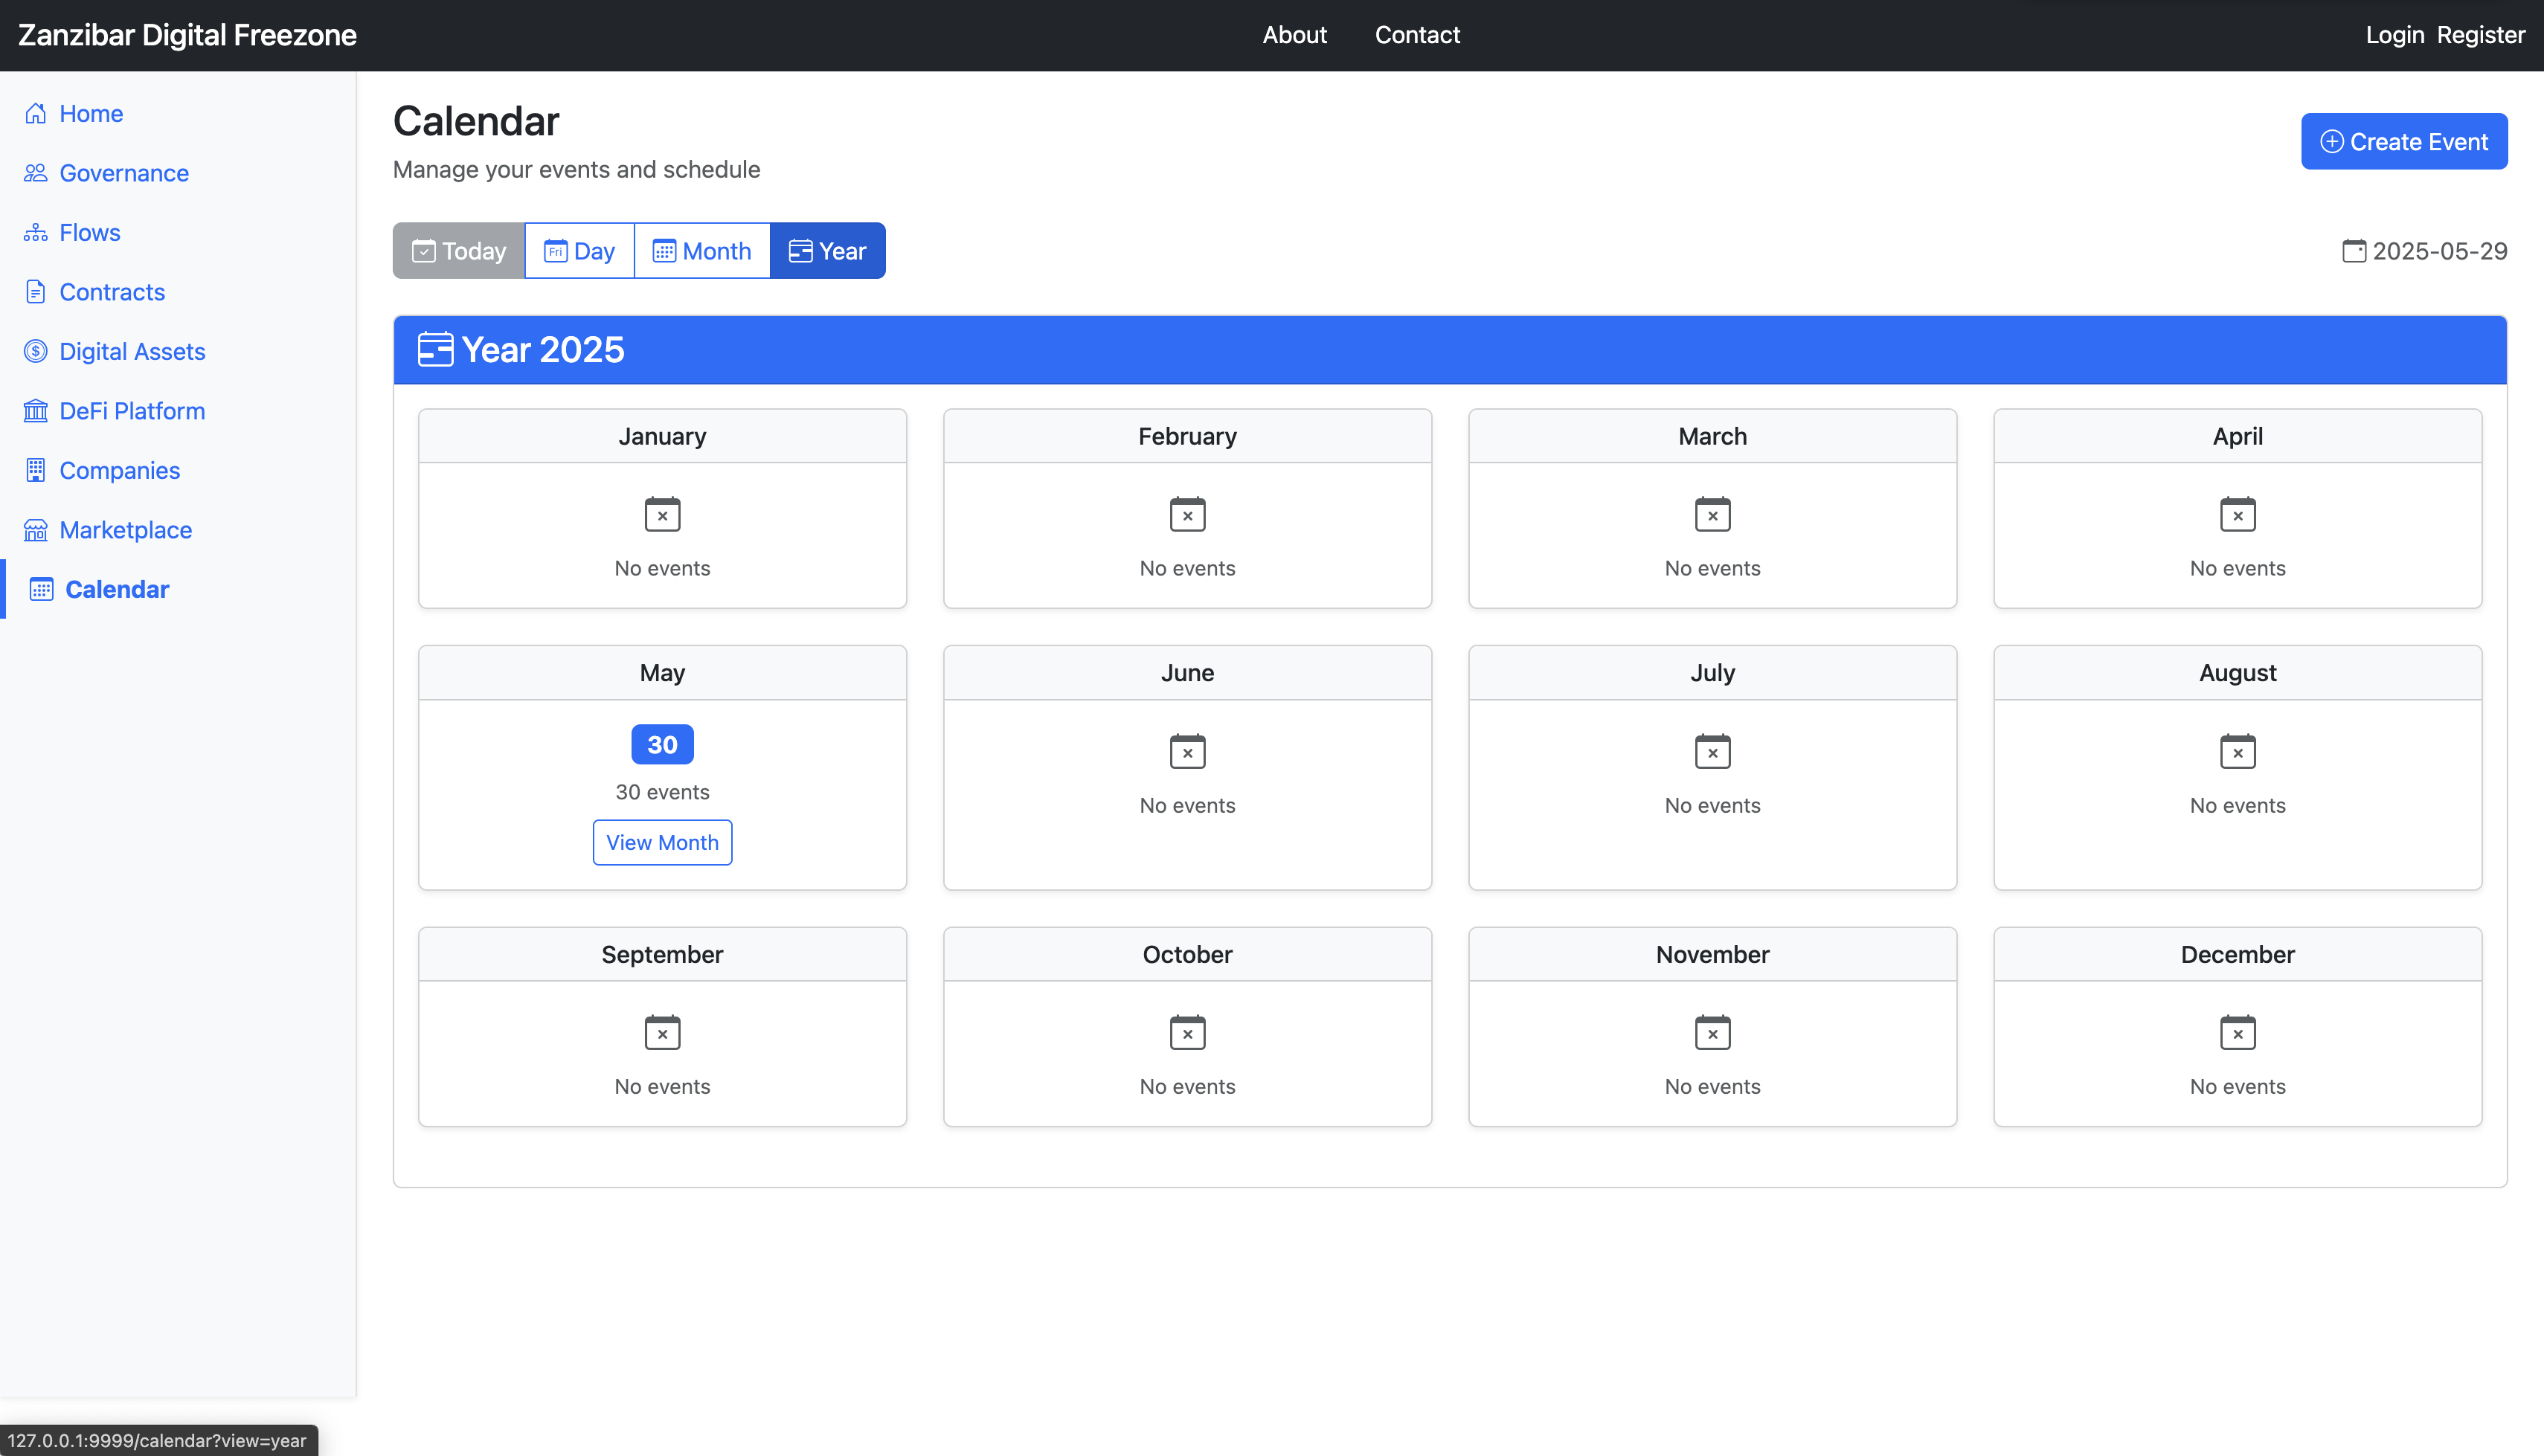The image size is (2544, 1456).
Task: Click the 2025-05-29 date text
Action: pyautogui.click(x=2440, y=251)
